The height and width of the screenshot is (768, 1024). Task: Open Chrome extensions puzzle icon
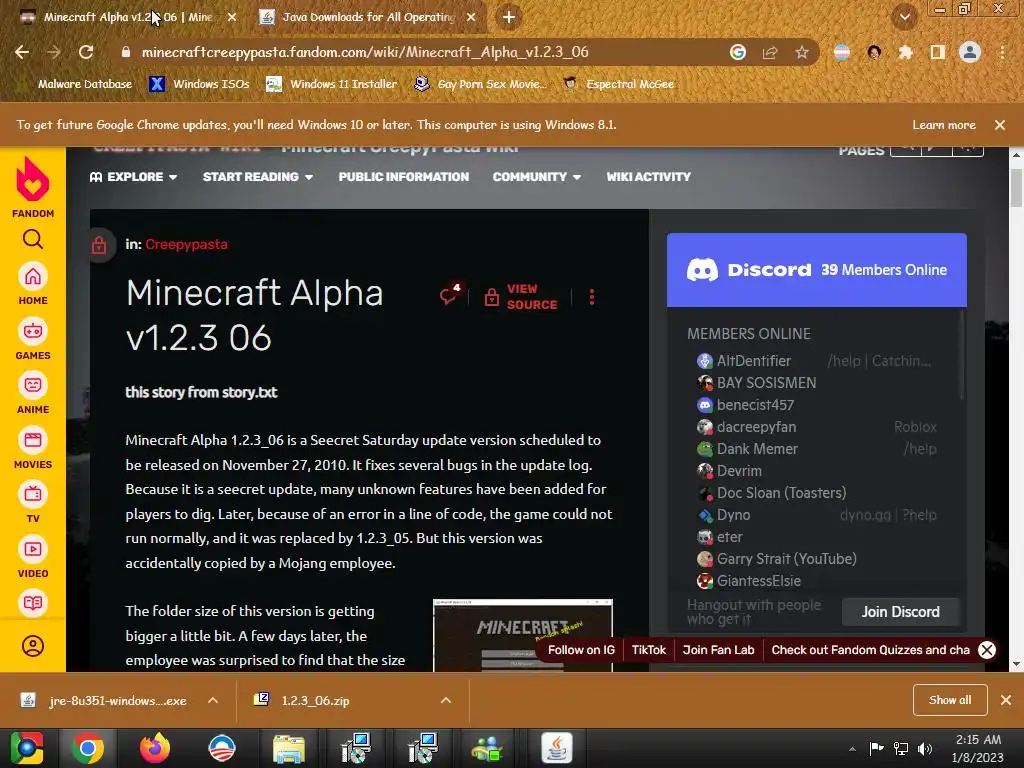(905, 52)
